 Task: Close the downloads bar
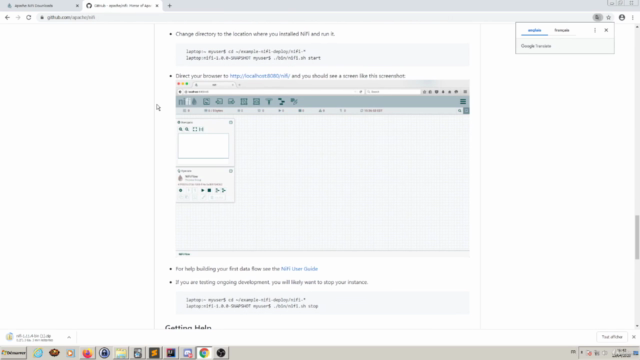(x=633, y=337)
